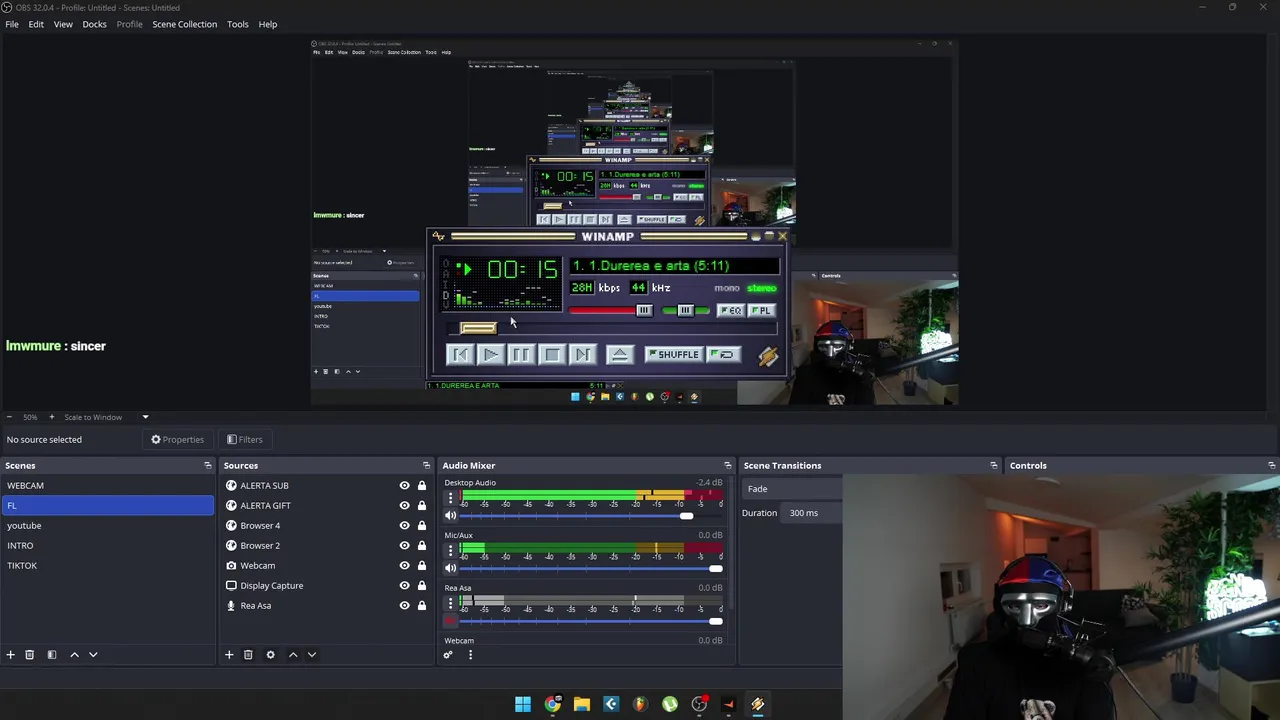Select the TIKTOK scene
The image size is (1280, 720).
point(107,565)
